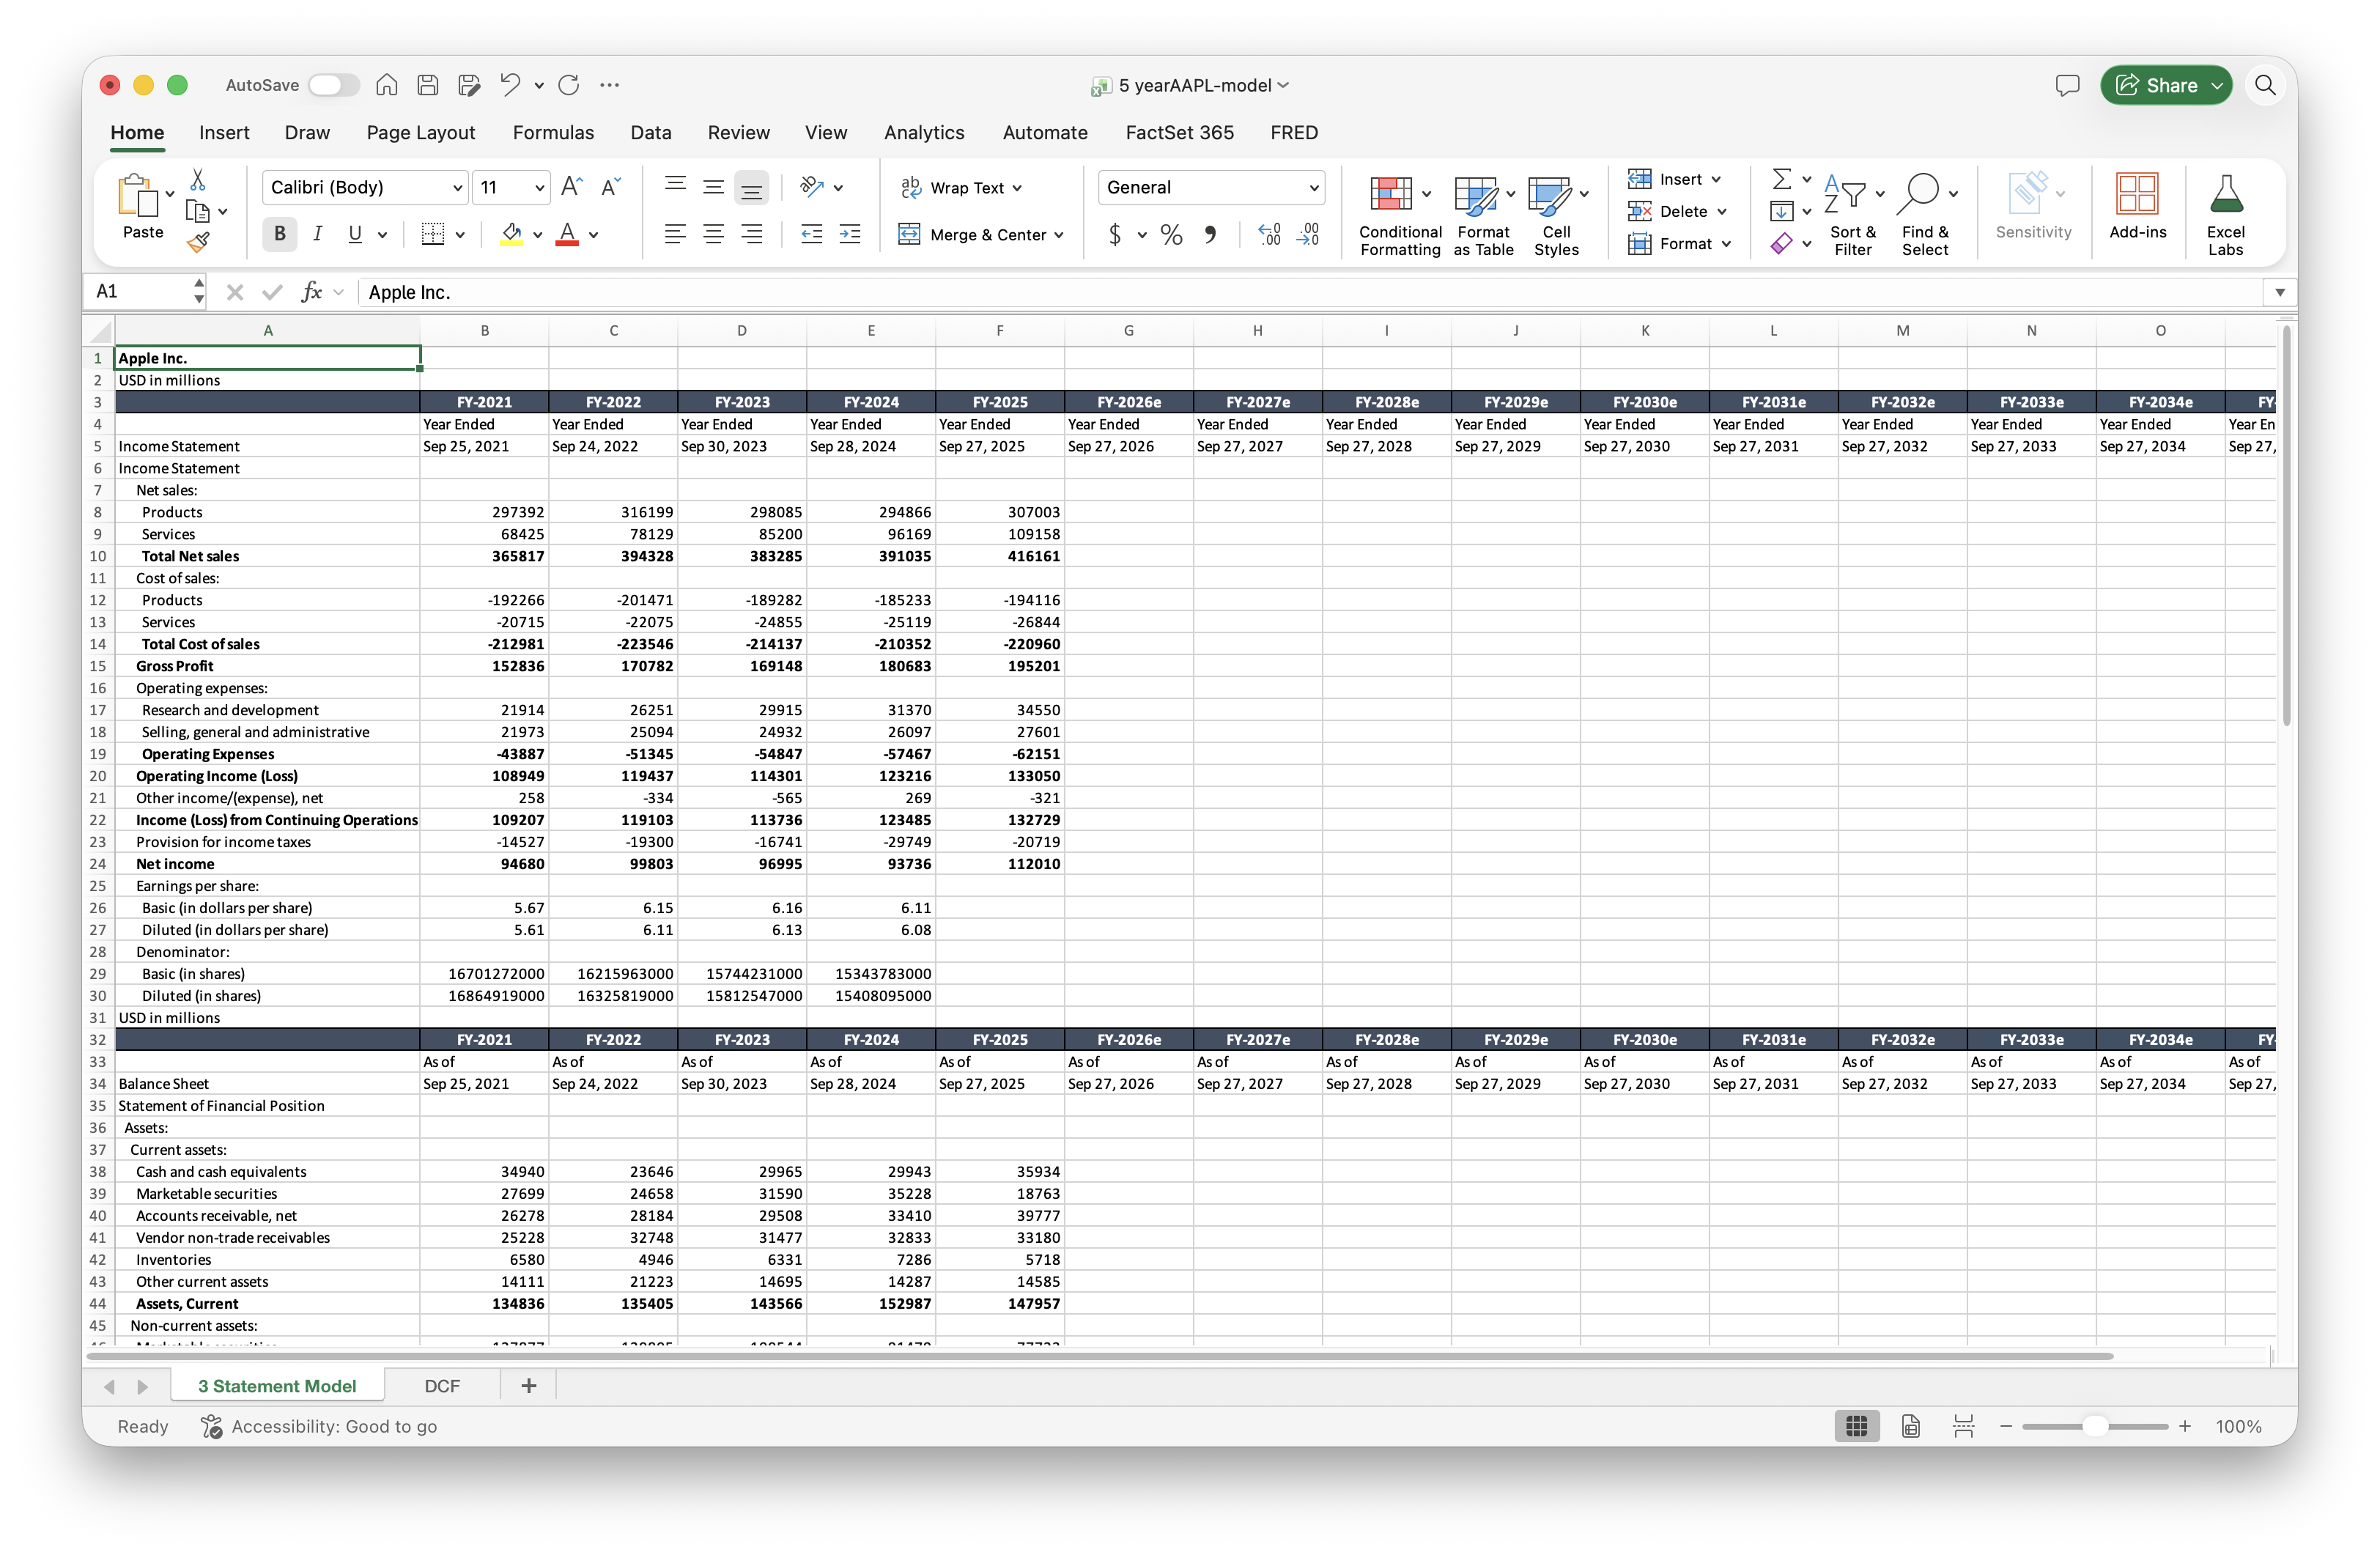Open the Analytics ribbon tab

pos(924,132)
